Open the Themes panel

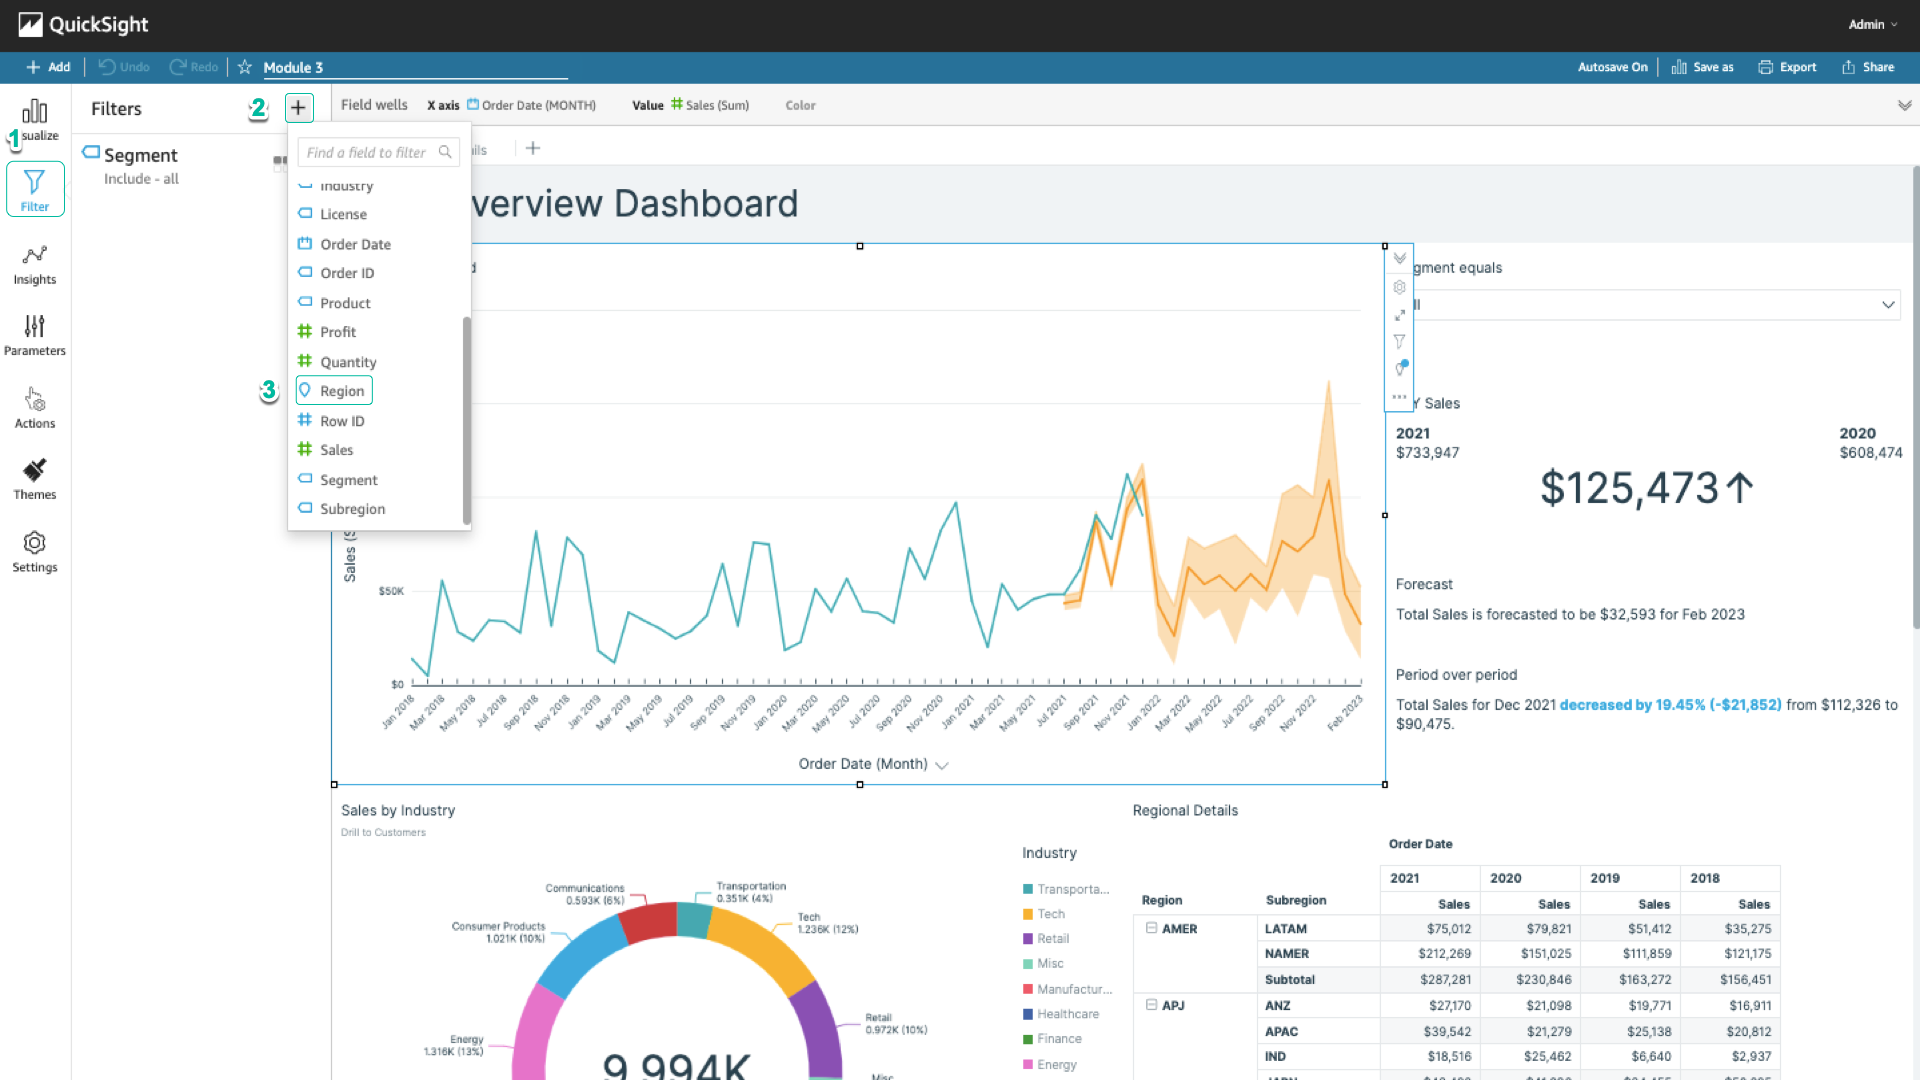35,479
